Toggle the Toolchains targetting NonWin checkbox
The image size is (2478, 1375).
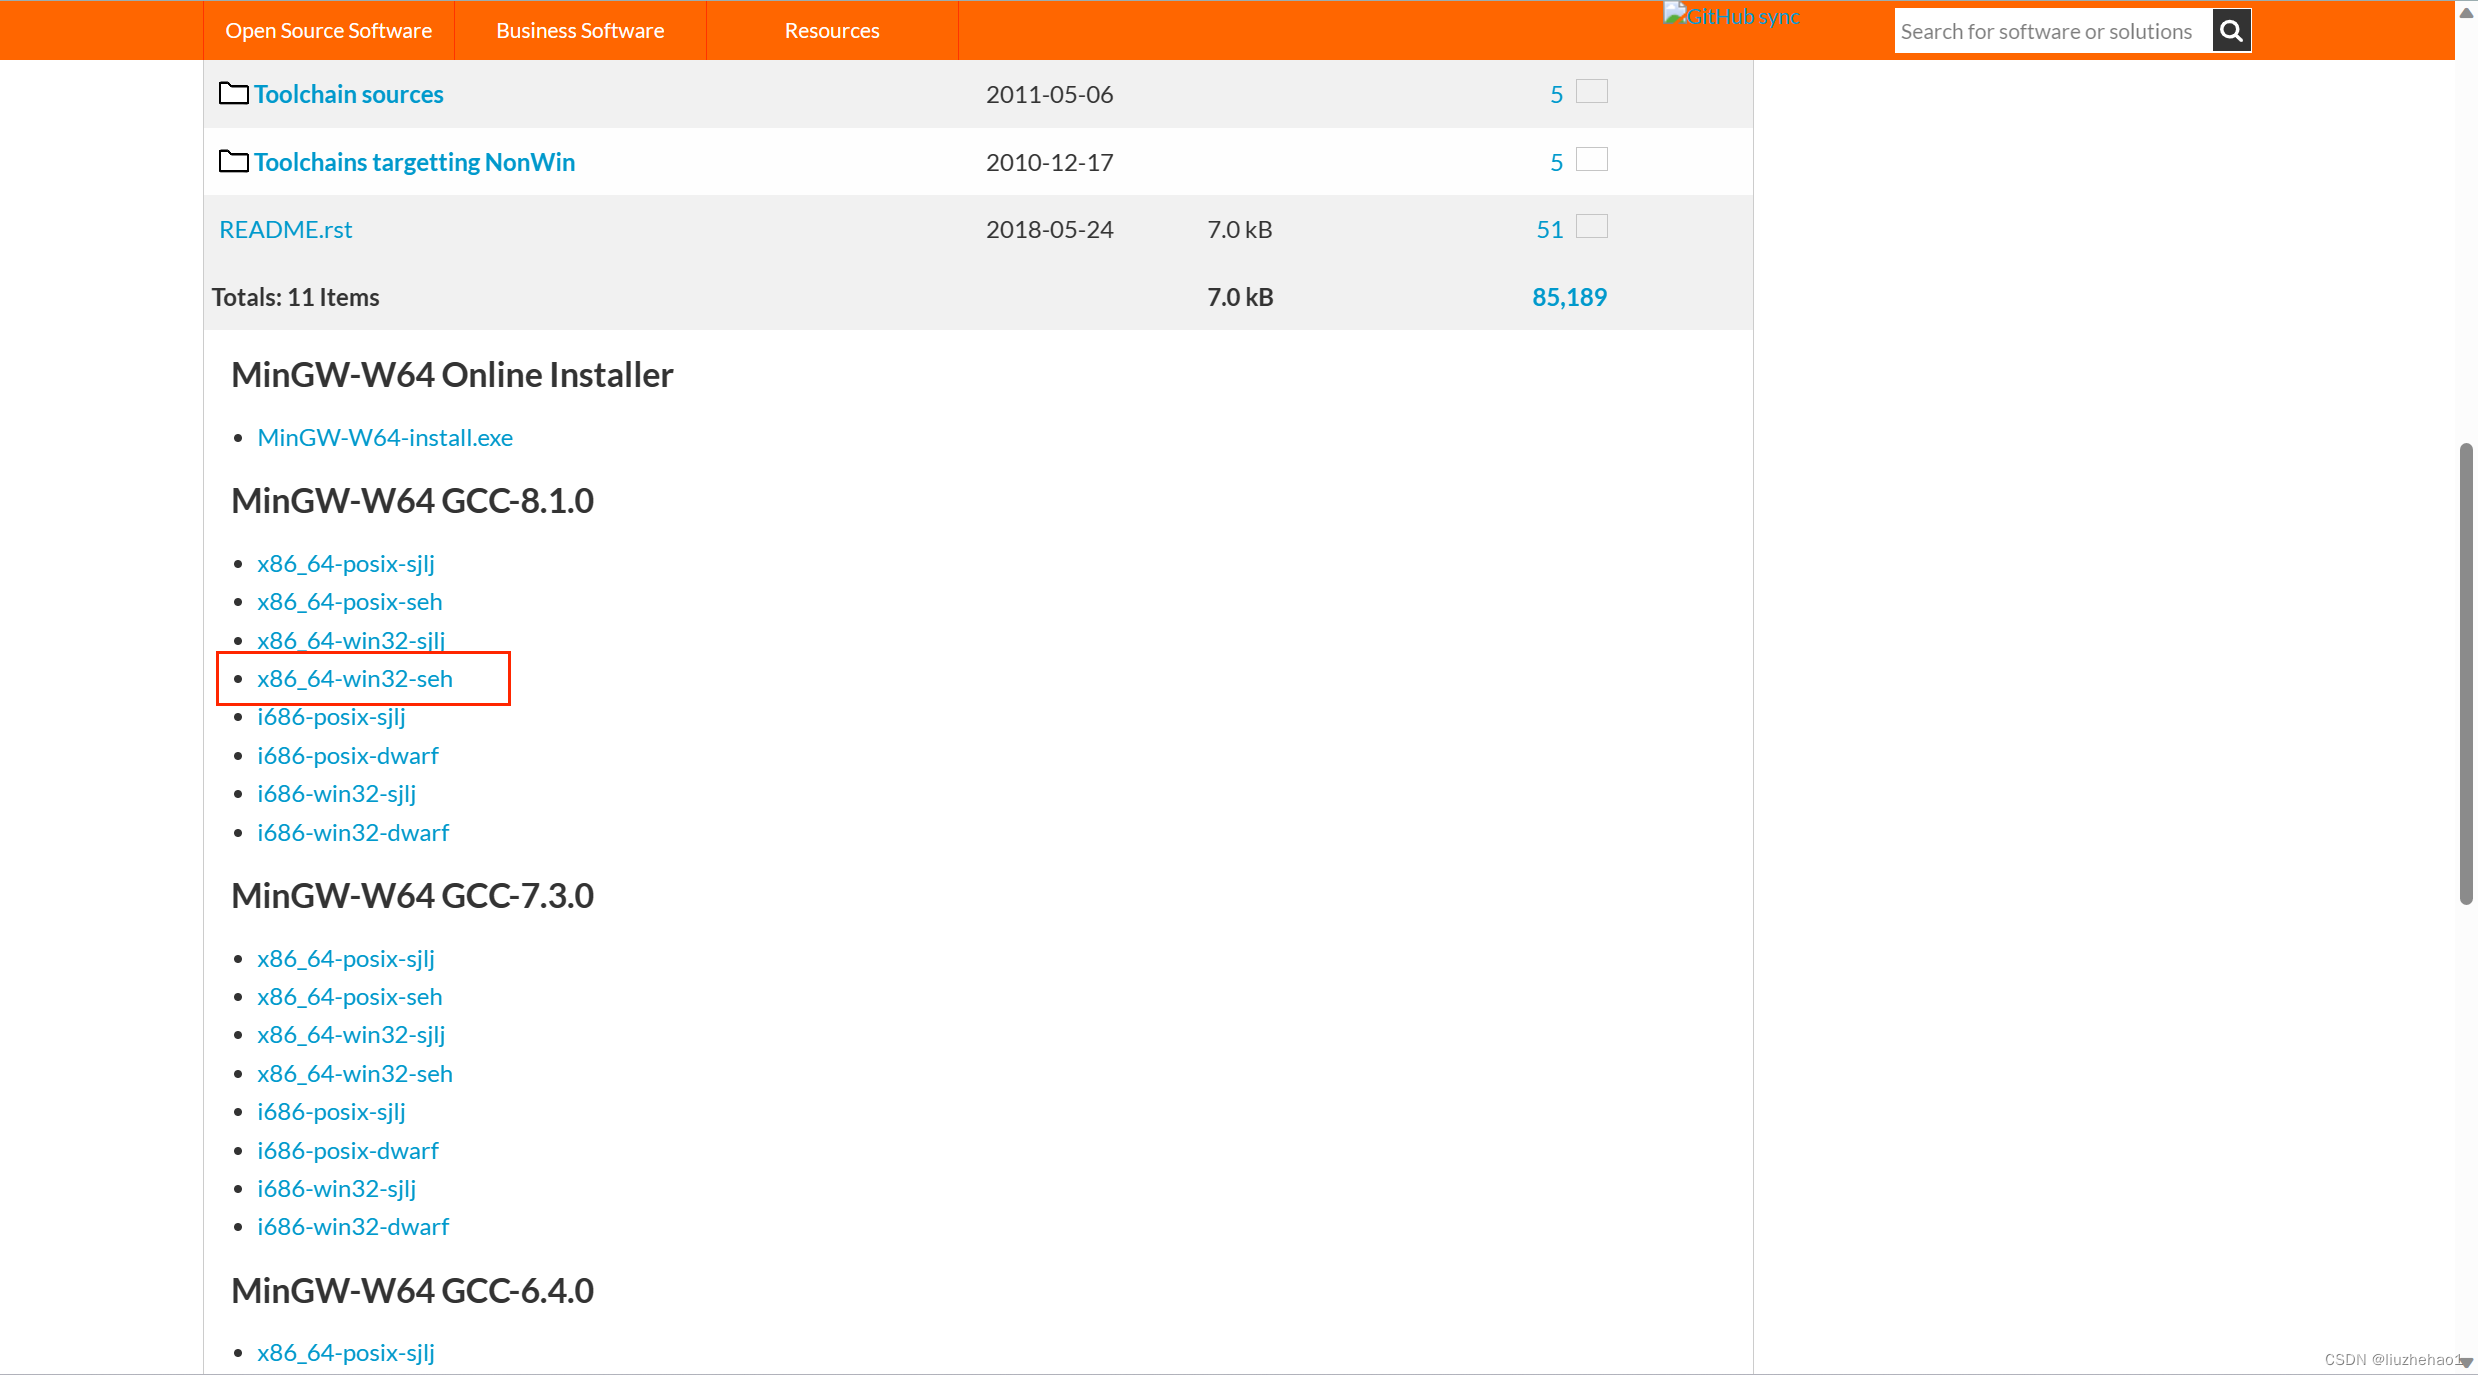point(1591,160)
